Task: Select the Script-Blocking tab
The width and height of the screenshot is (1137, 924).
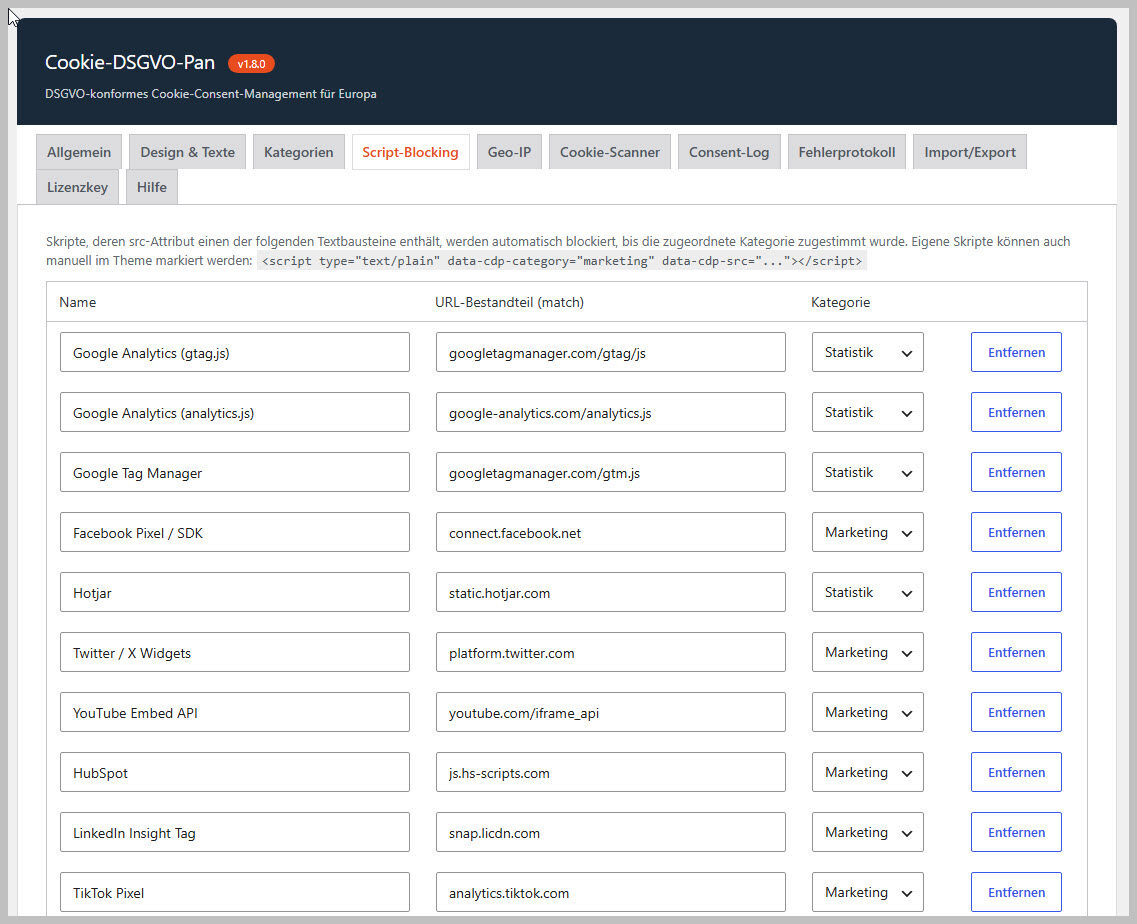Action: pos(410,152)
